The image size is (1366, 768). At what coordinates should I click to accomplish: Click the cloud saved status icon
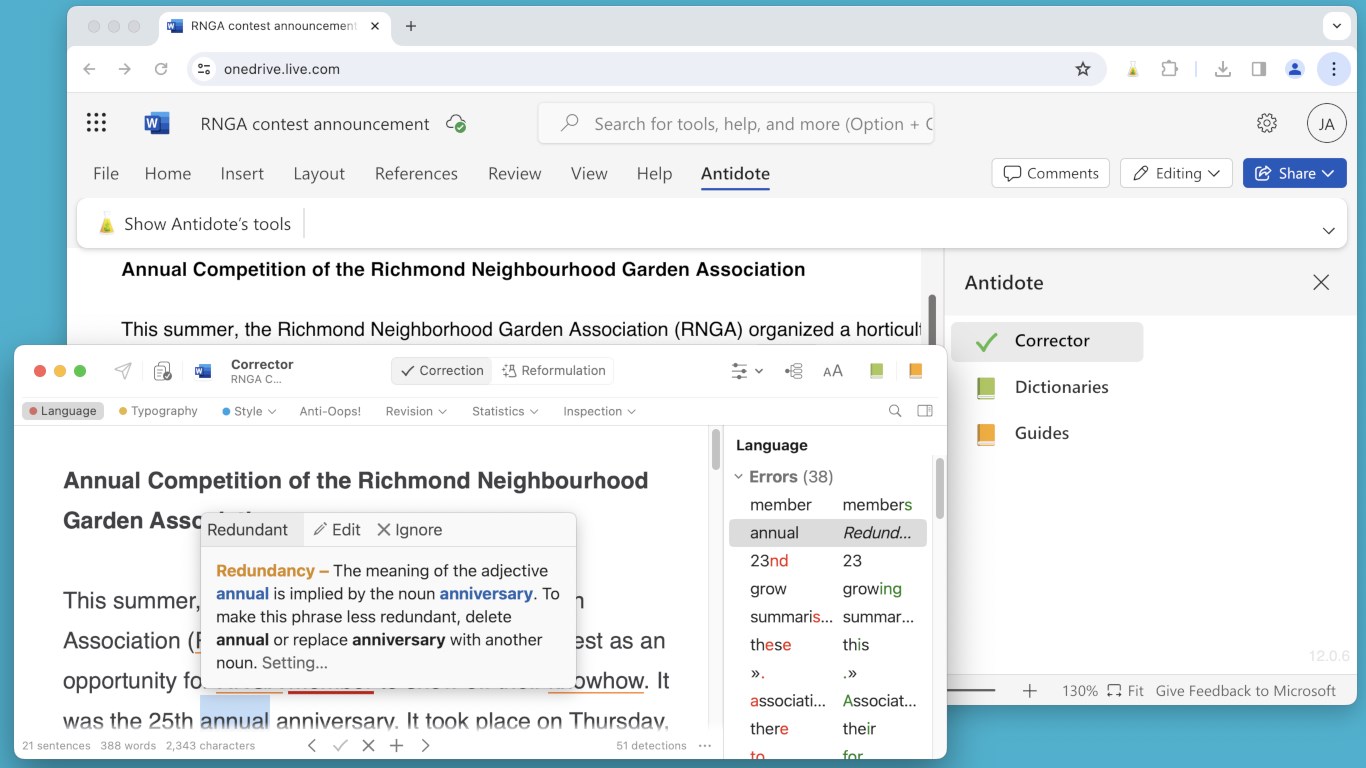456,124
